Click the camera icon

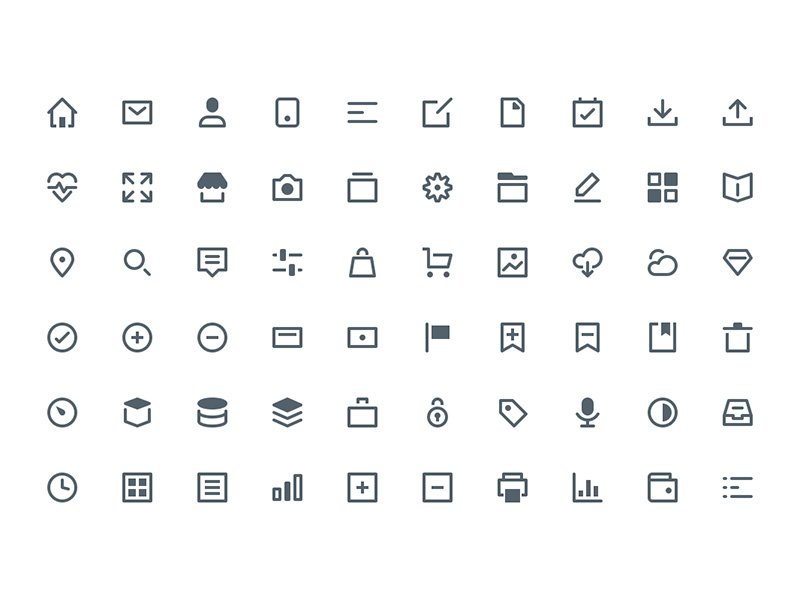(x=287, y=188)
